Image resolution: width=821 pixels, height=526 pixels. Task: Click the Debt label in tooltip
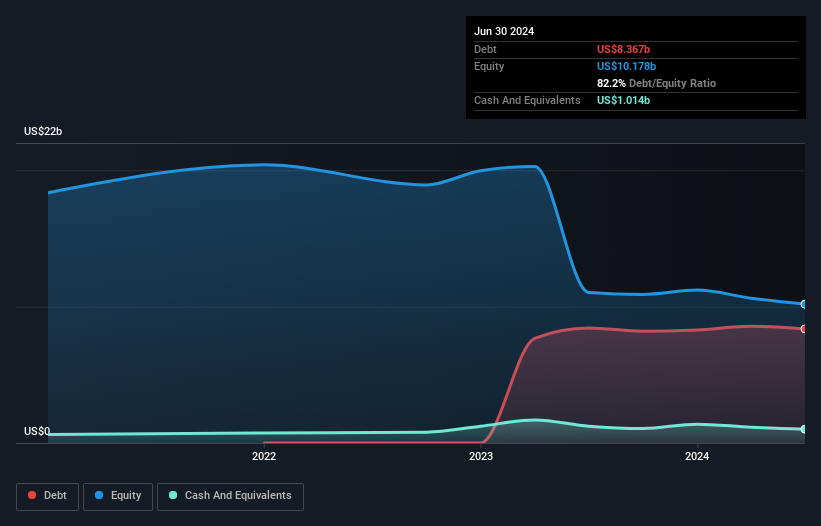coord(485,49)
